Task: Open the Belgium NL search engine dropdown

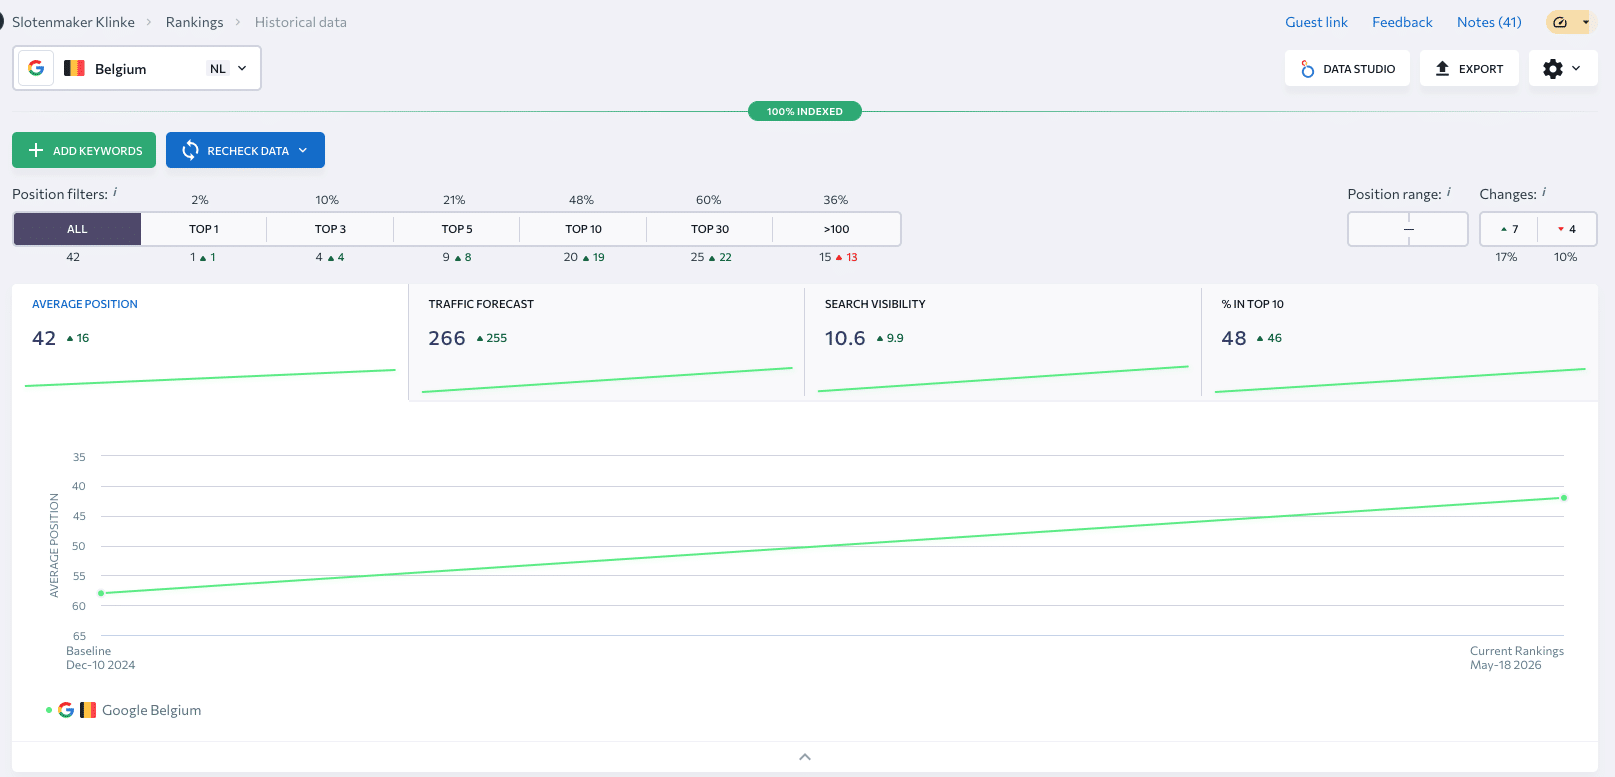Action: [x=137, y=68]
